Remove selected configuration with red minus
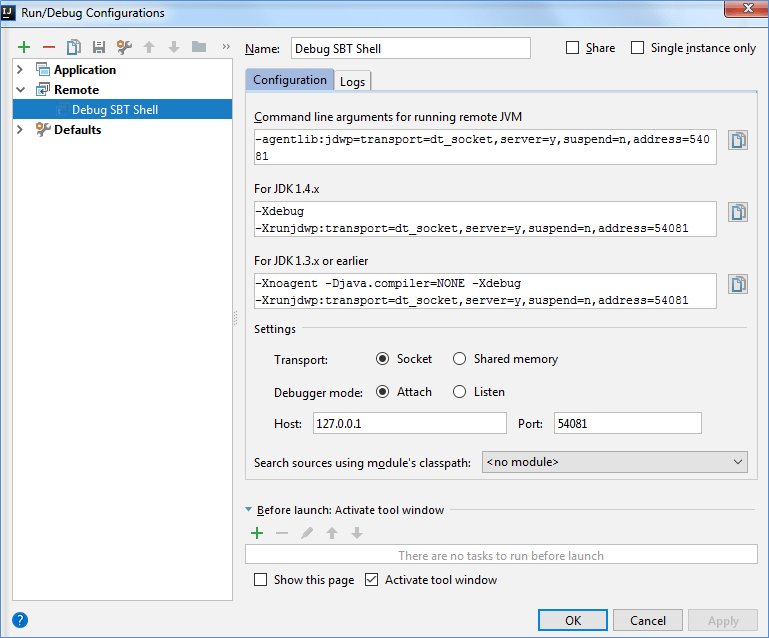Viewport: 769px width, 638px height. 49,47
